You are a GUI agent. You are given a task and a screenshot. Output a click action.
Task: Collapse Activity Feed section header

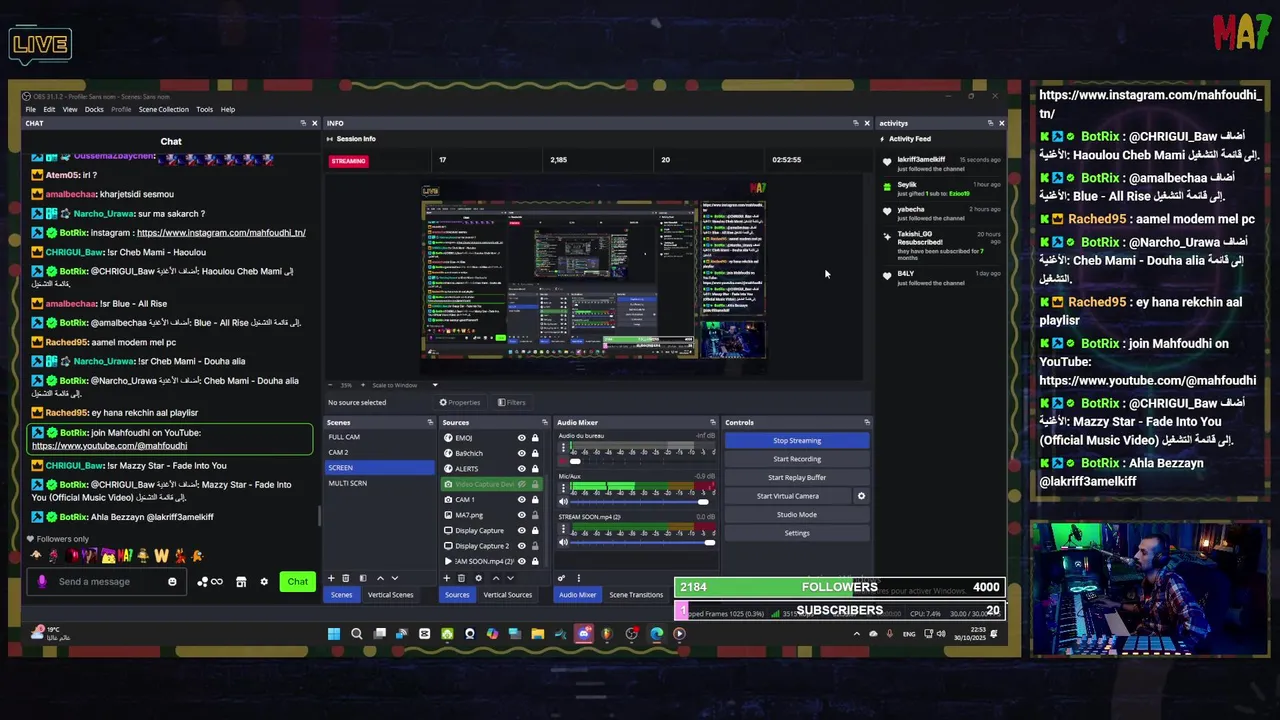905,139
